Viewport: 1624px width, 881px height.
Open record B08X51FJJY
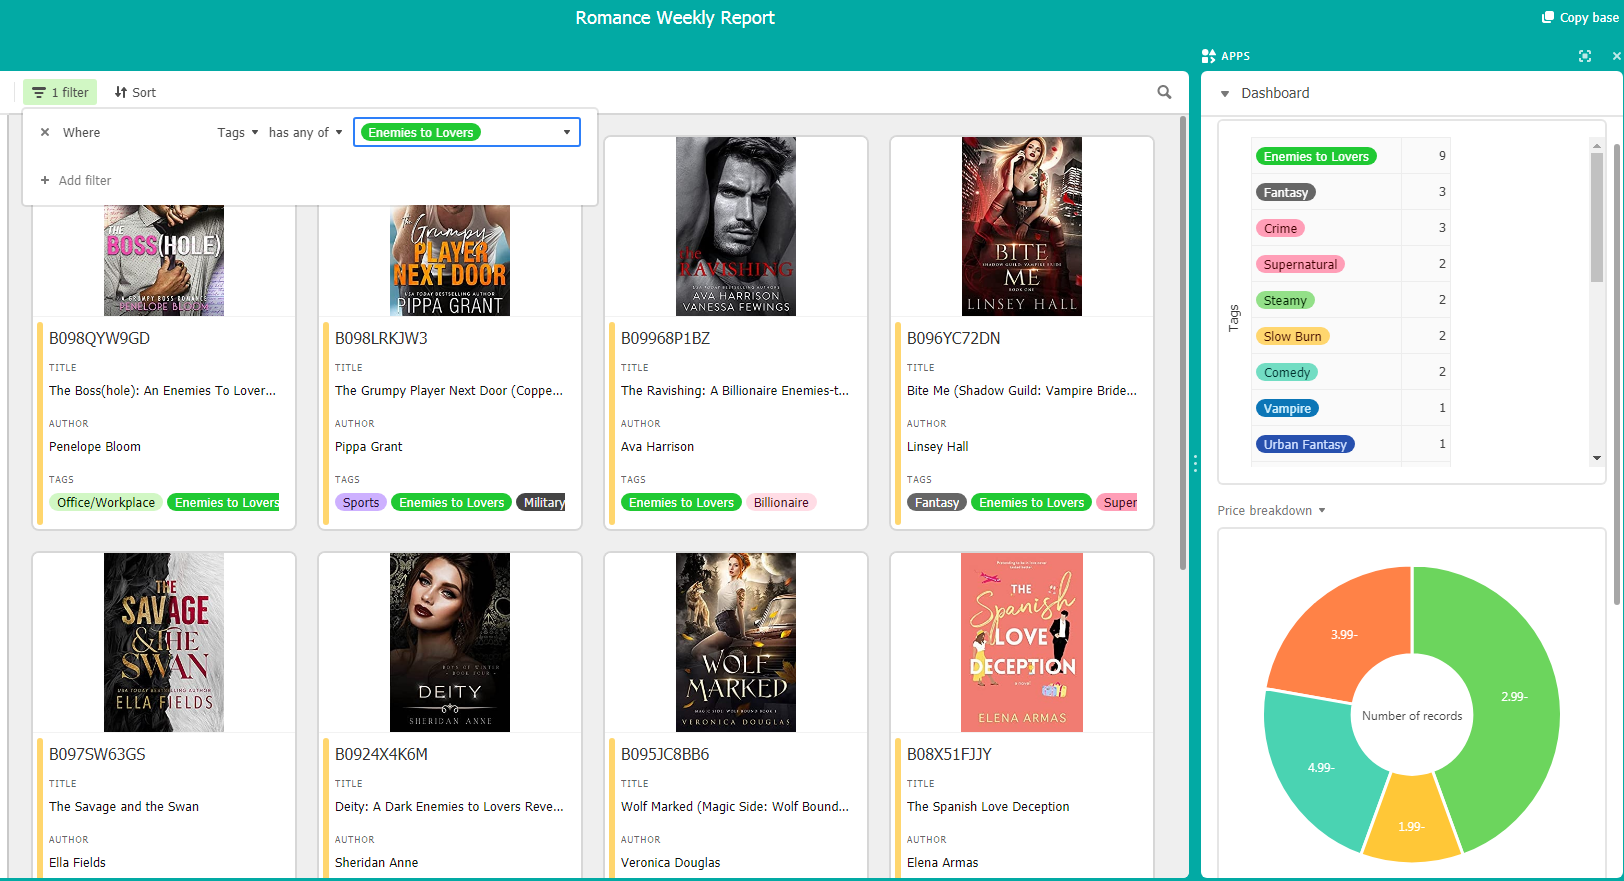[x=949, y=754]
